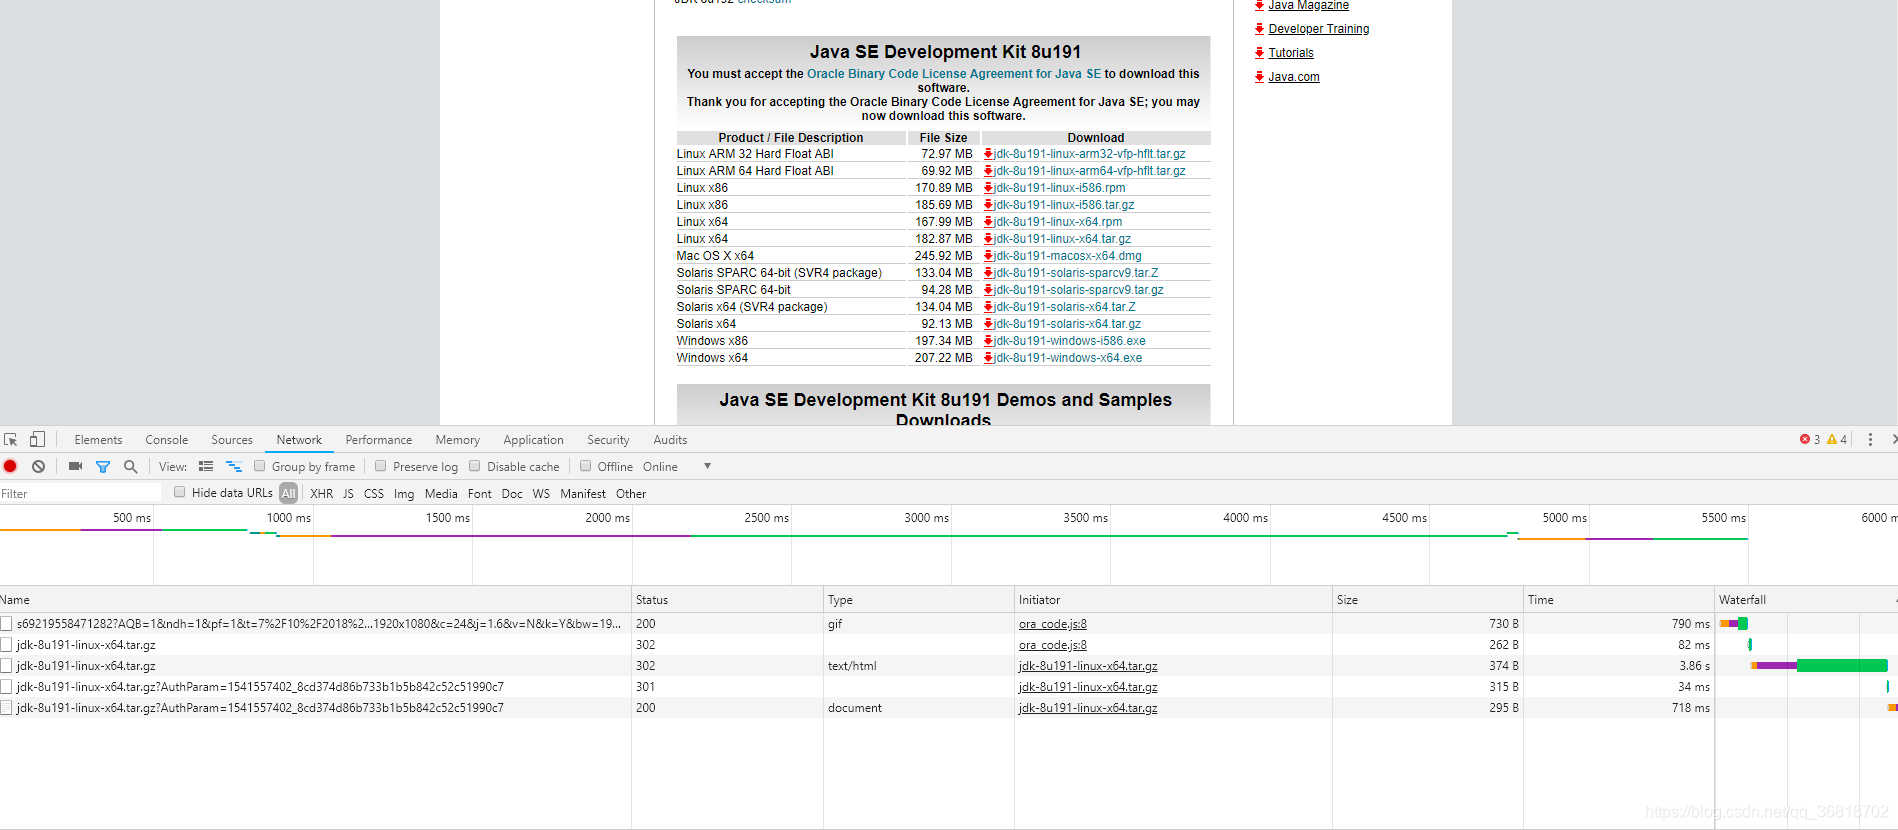
Task: Click the red errors count indicator
Action: [x=1810, y=440]
